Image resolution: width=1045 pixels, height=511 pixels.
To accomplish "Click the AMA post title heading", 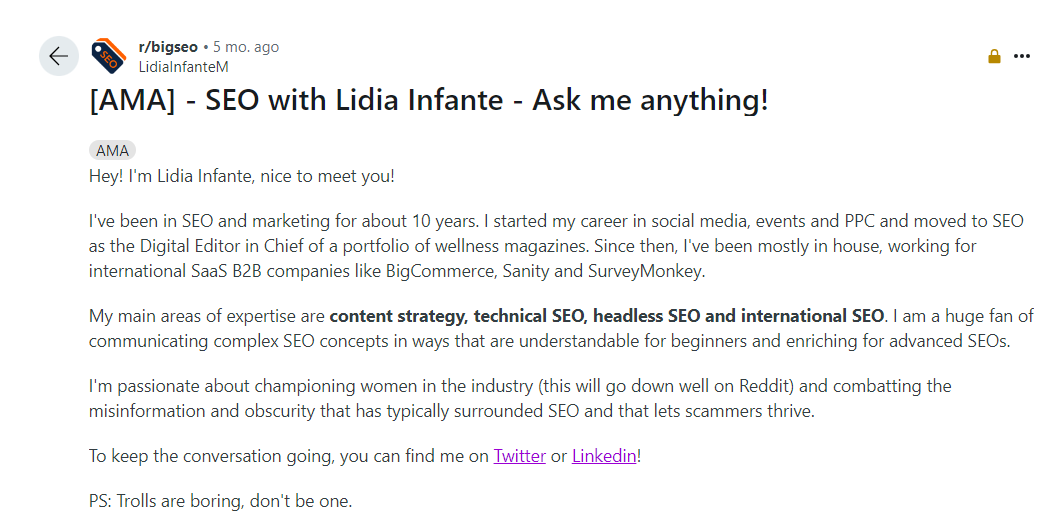I will coord(429,100).
